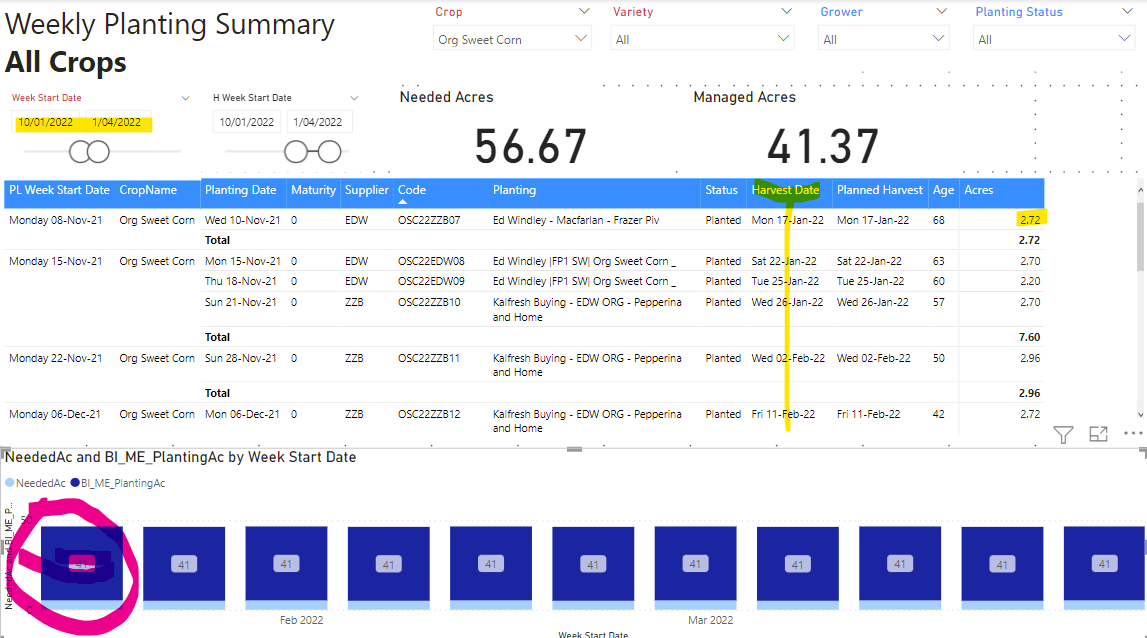Open H Week Start Date slicer chevron

tap(354, 98)
